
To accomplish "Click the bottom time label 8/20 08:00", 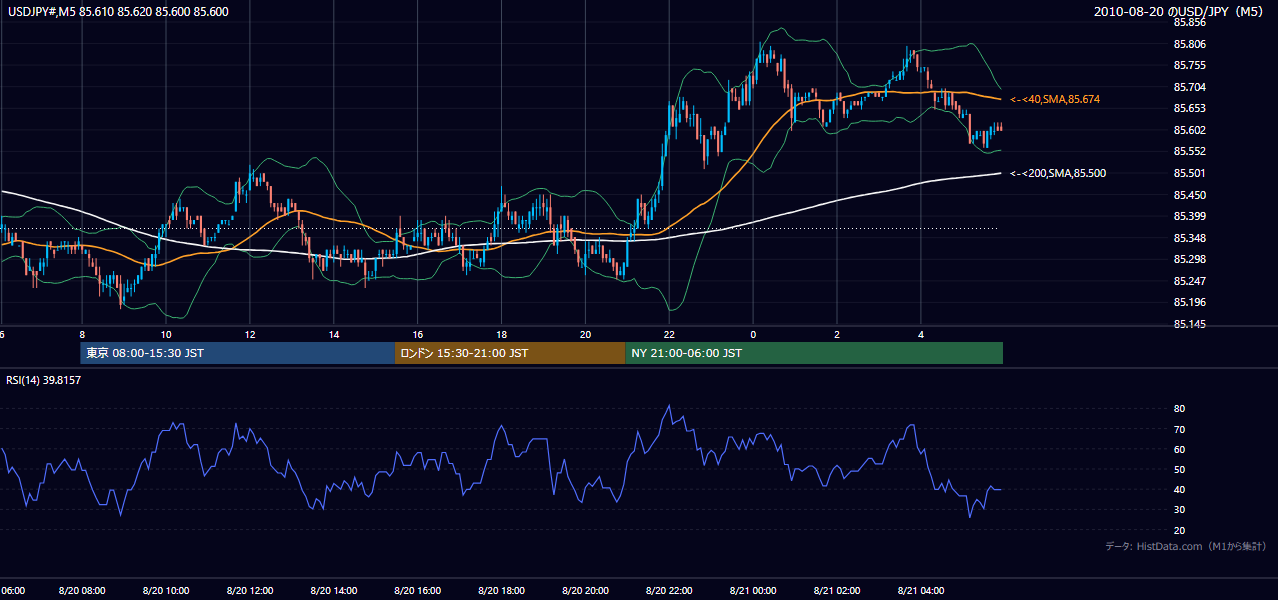I will tap(82, 591).
